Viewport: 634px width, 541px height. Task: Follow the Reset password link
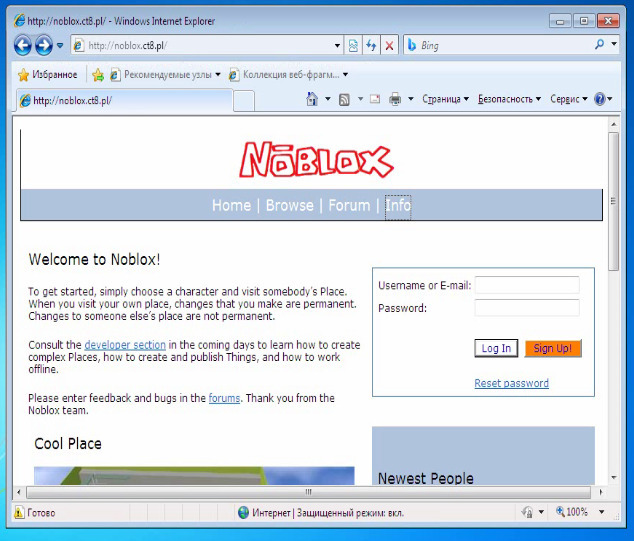point(511,383)
